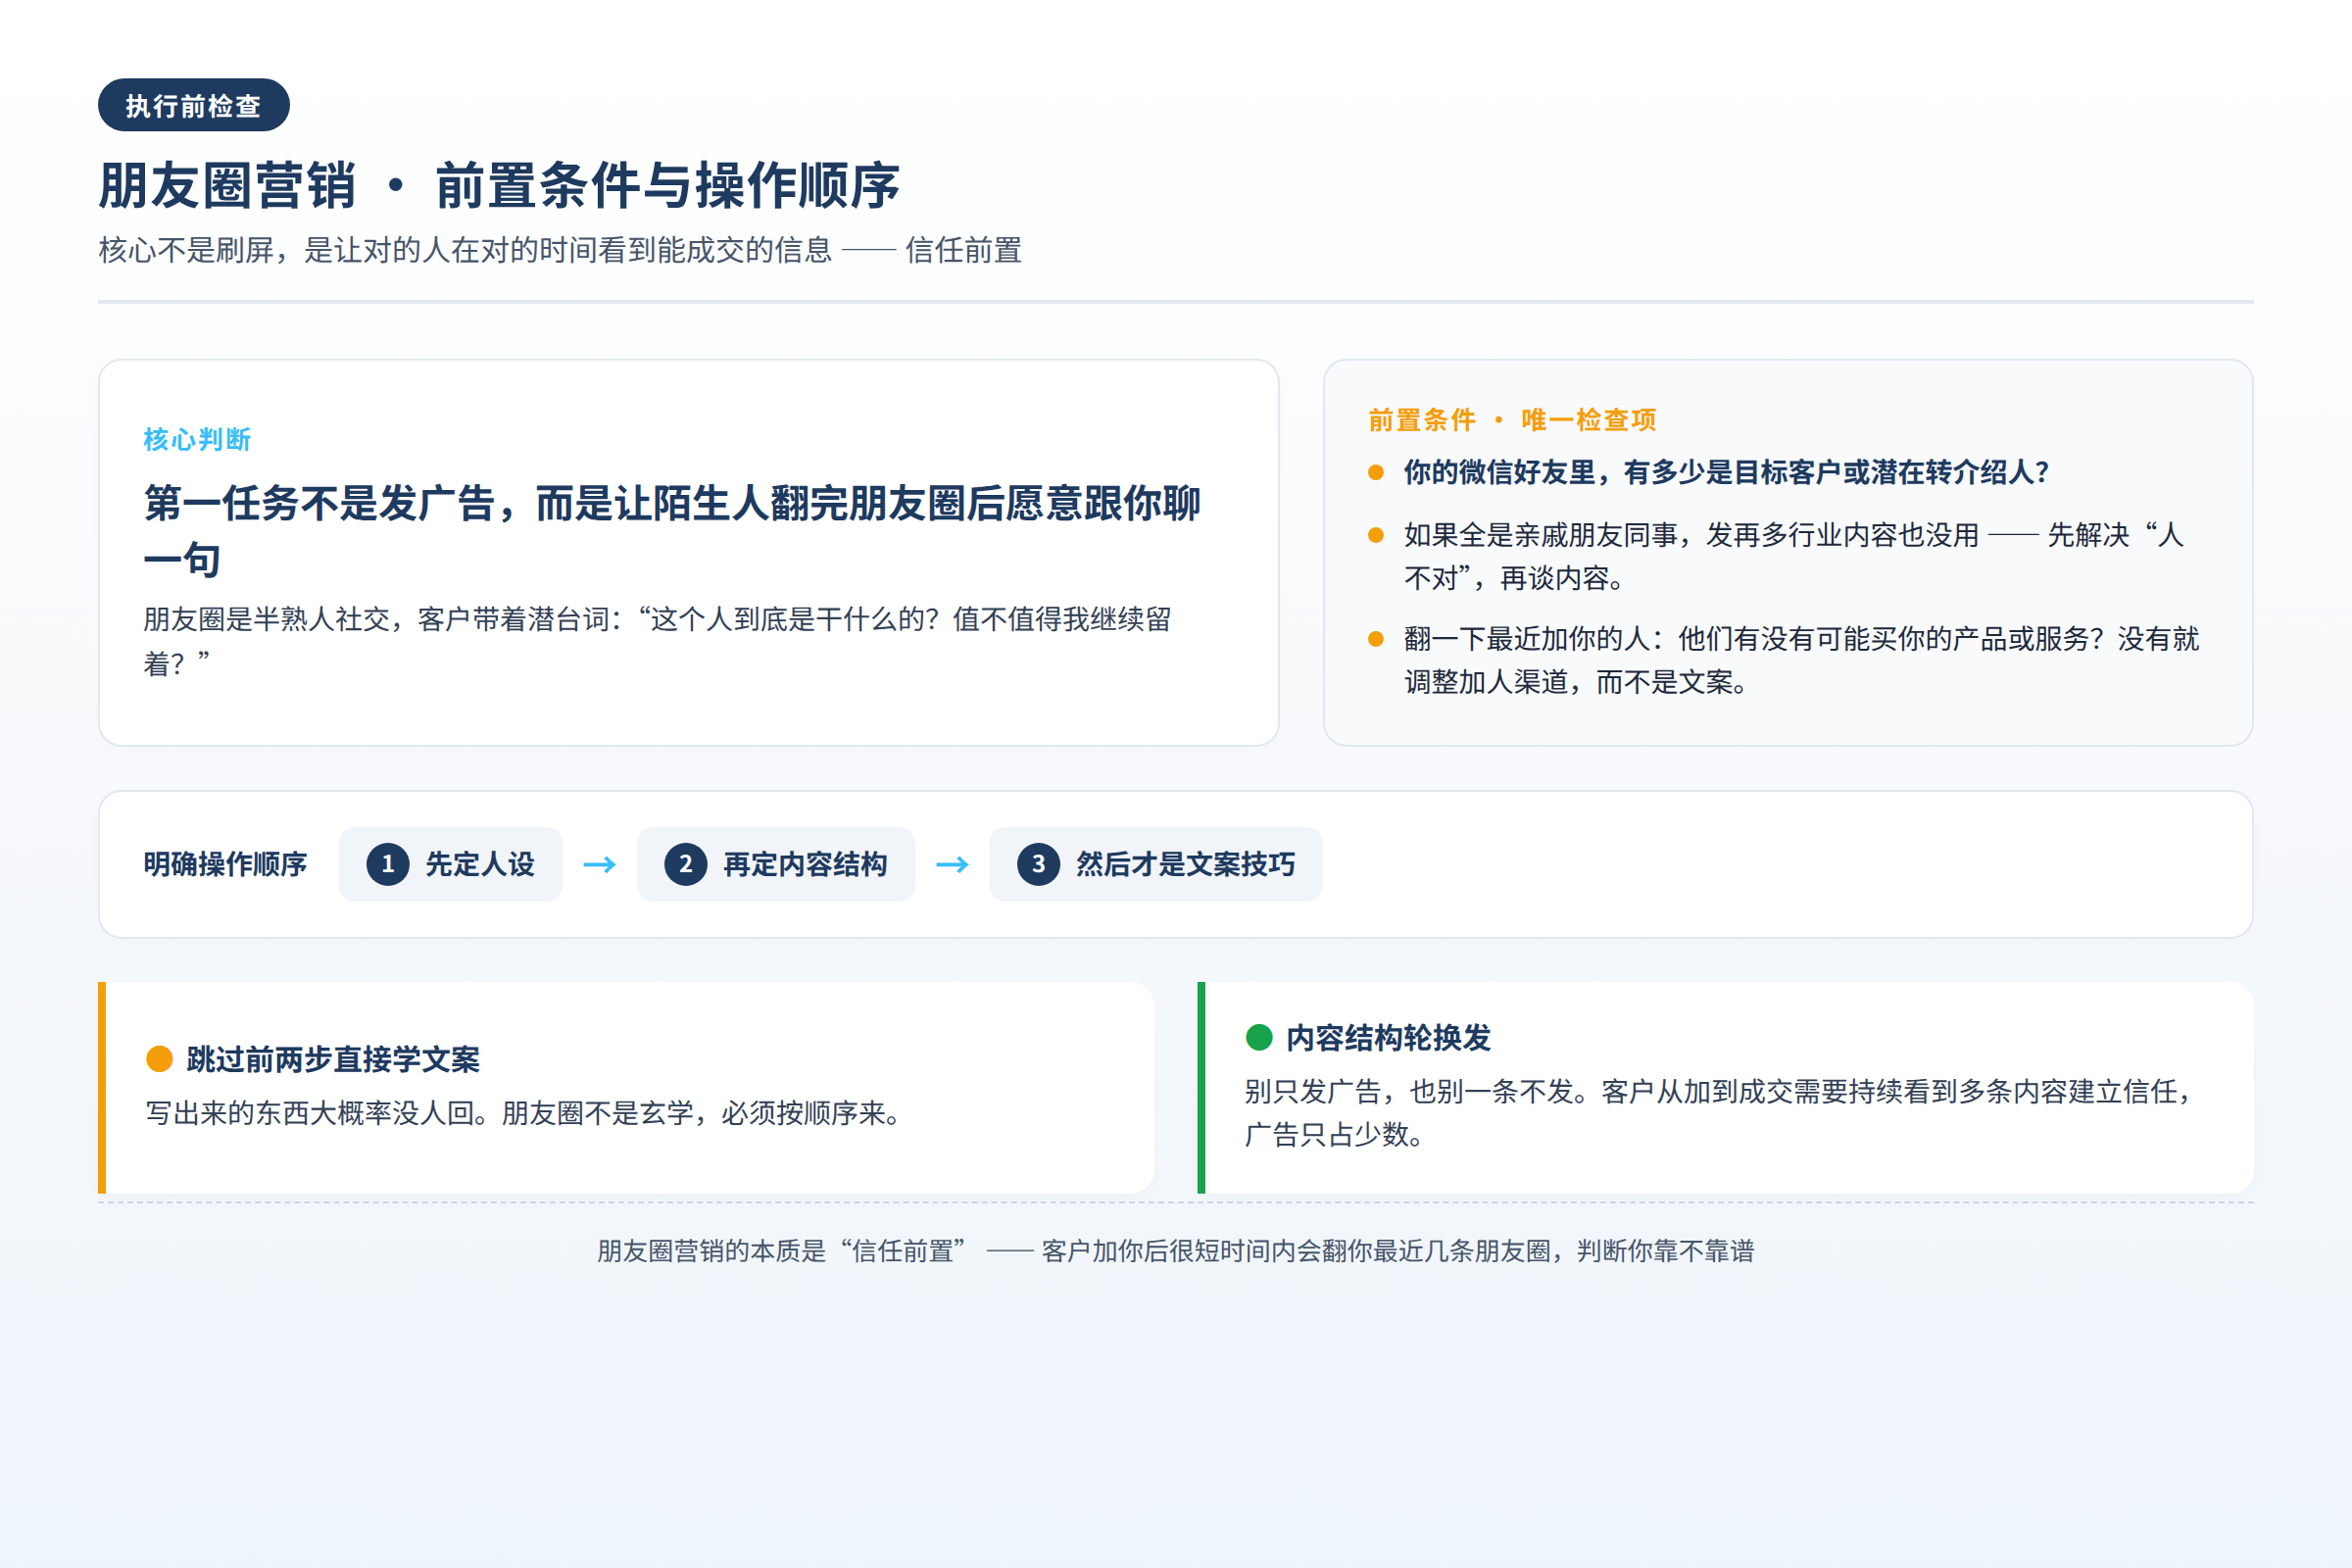The width and height of the screenshot is (2352, 1568).
Task: Select the heading 第一任务不是发广告
Action: pos(672,531)
